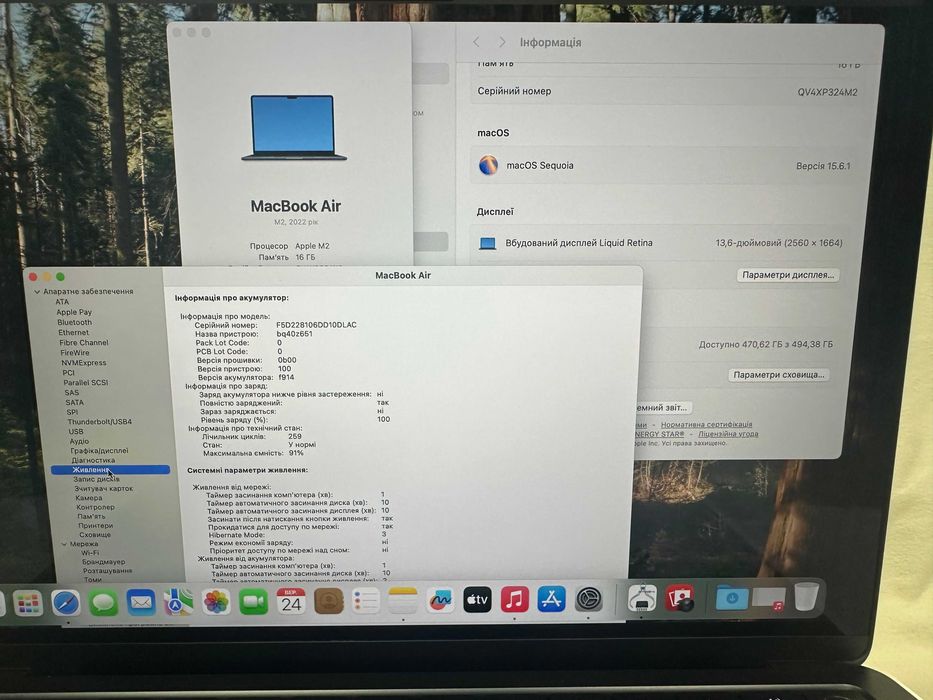Screen dimensions: 933x700
Task: Select Камера in the sidebar
Action: click(89, 498)
